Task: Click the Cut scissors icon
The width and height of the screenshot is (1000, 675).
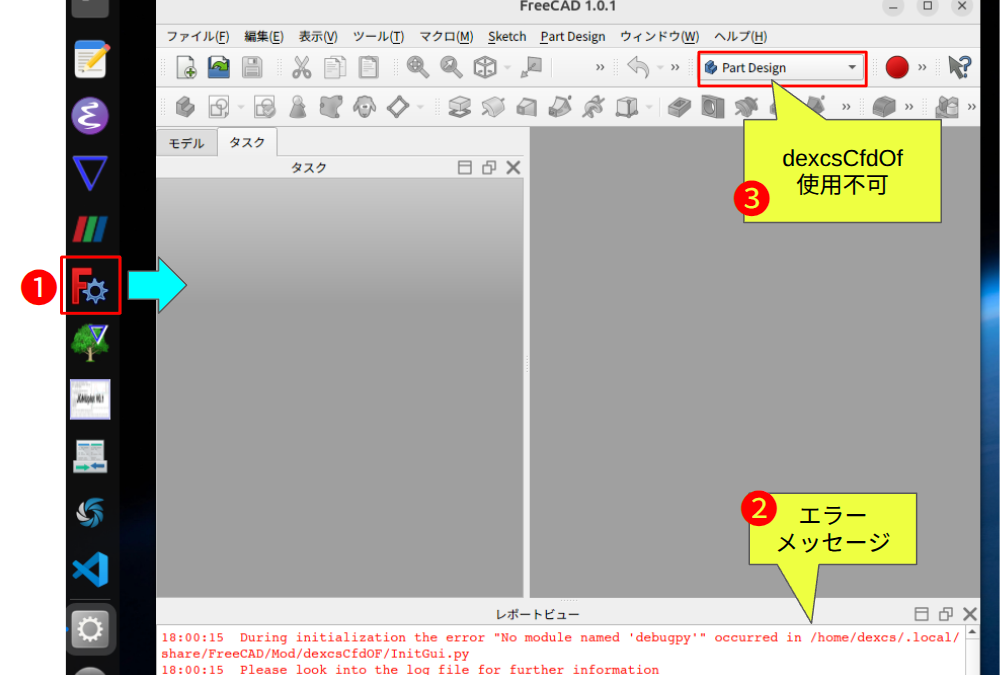Action: [x=301, y=67]
